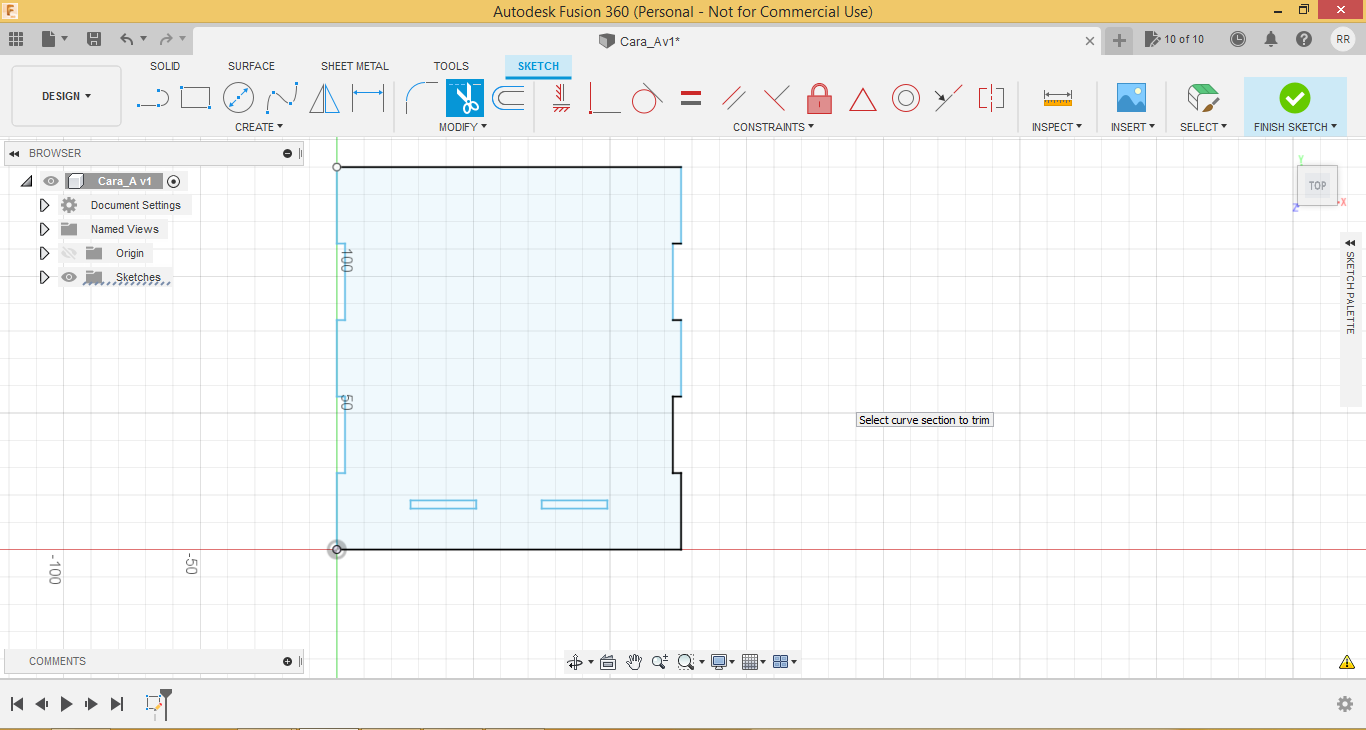Screen dimensions: 1366x730
Task: Click the Select tool icon
Action: click(x=1203, y=98)
